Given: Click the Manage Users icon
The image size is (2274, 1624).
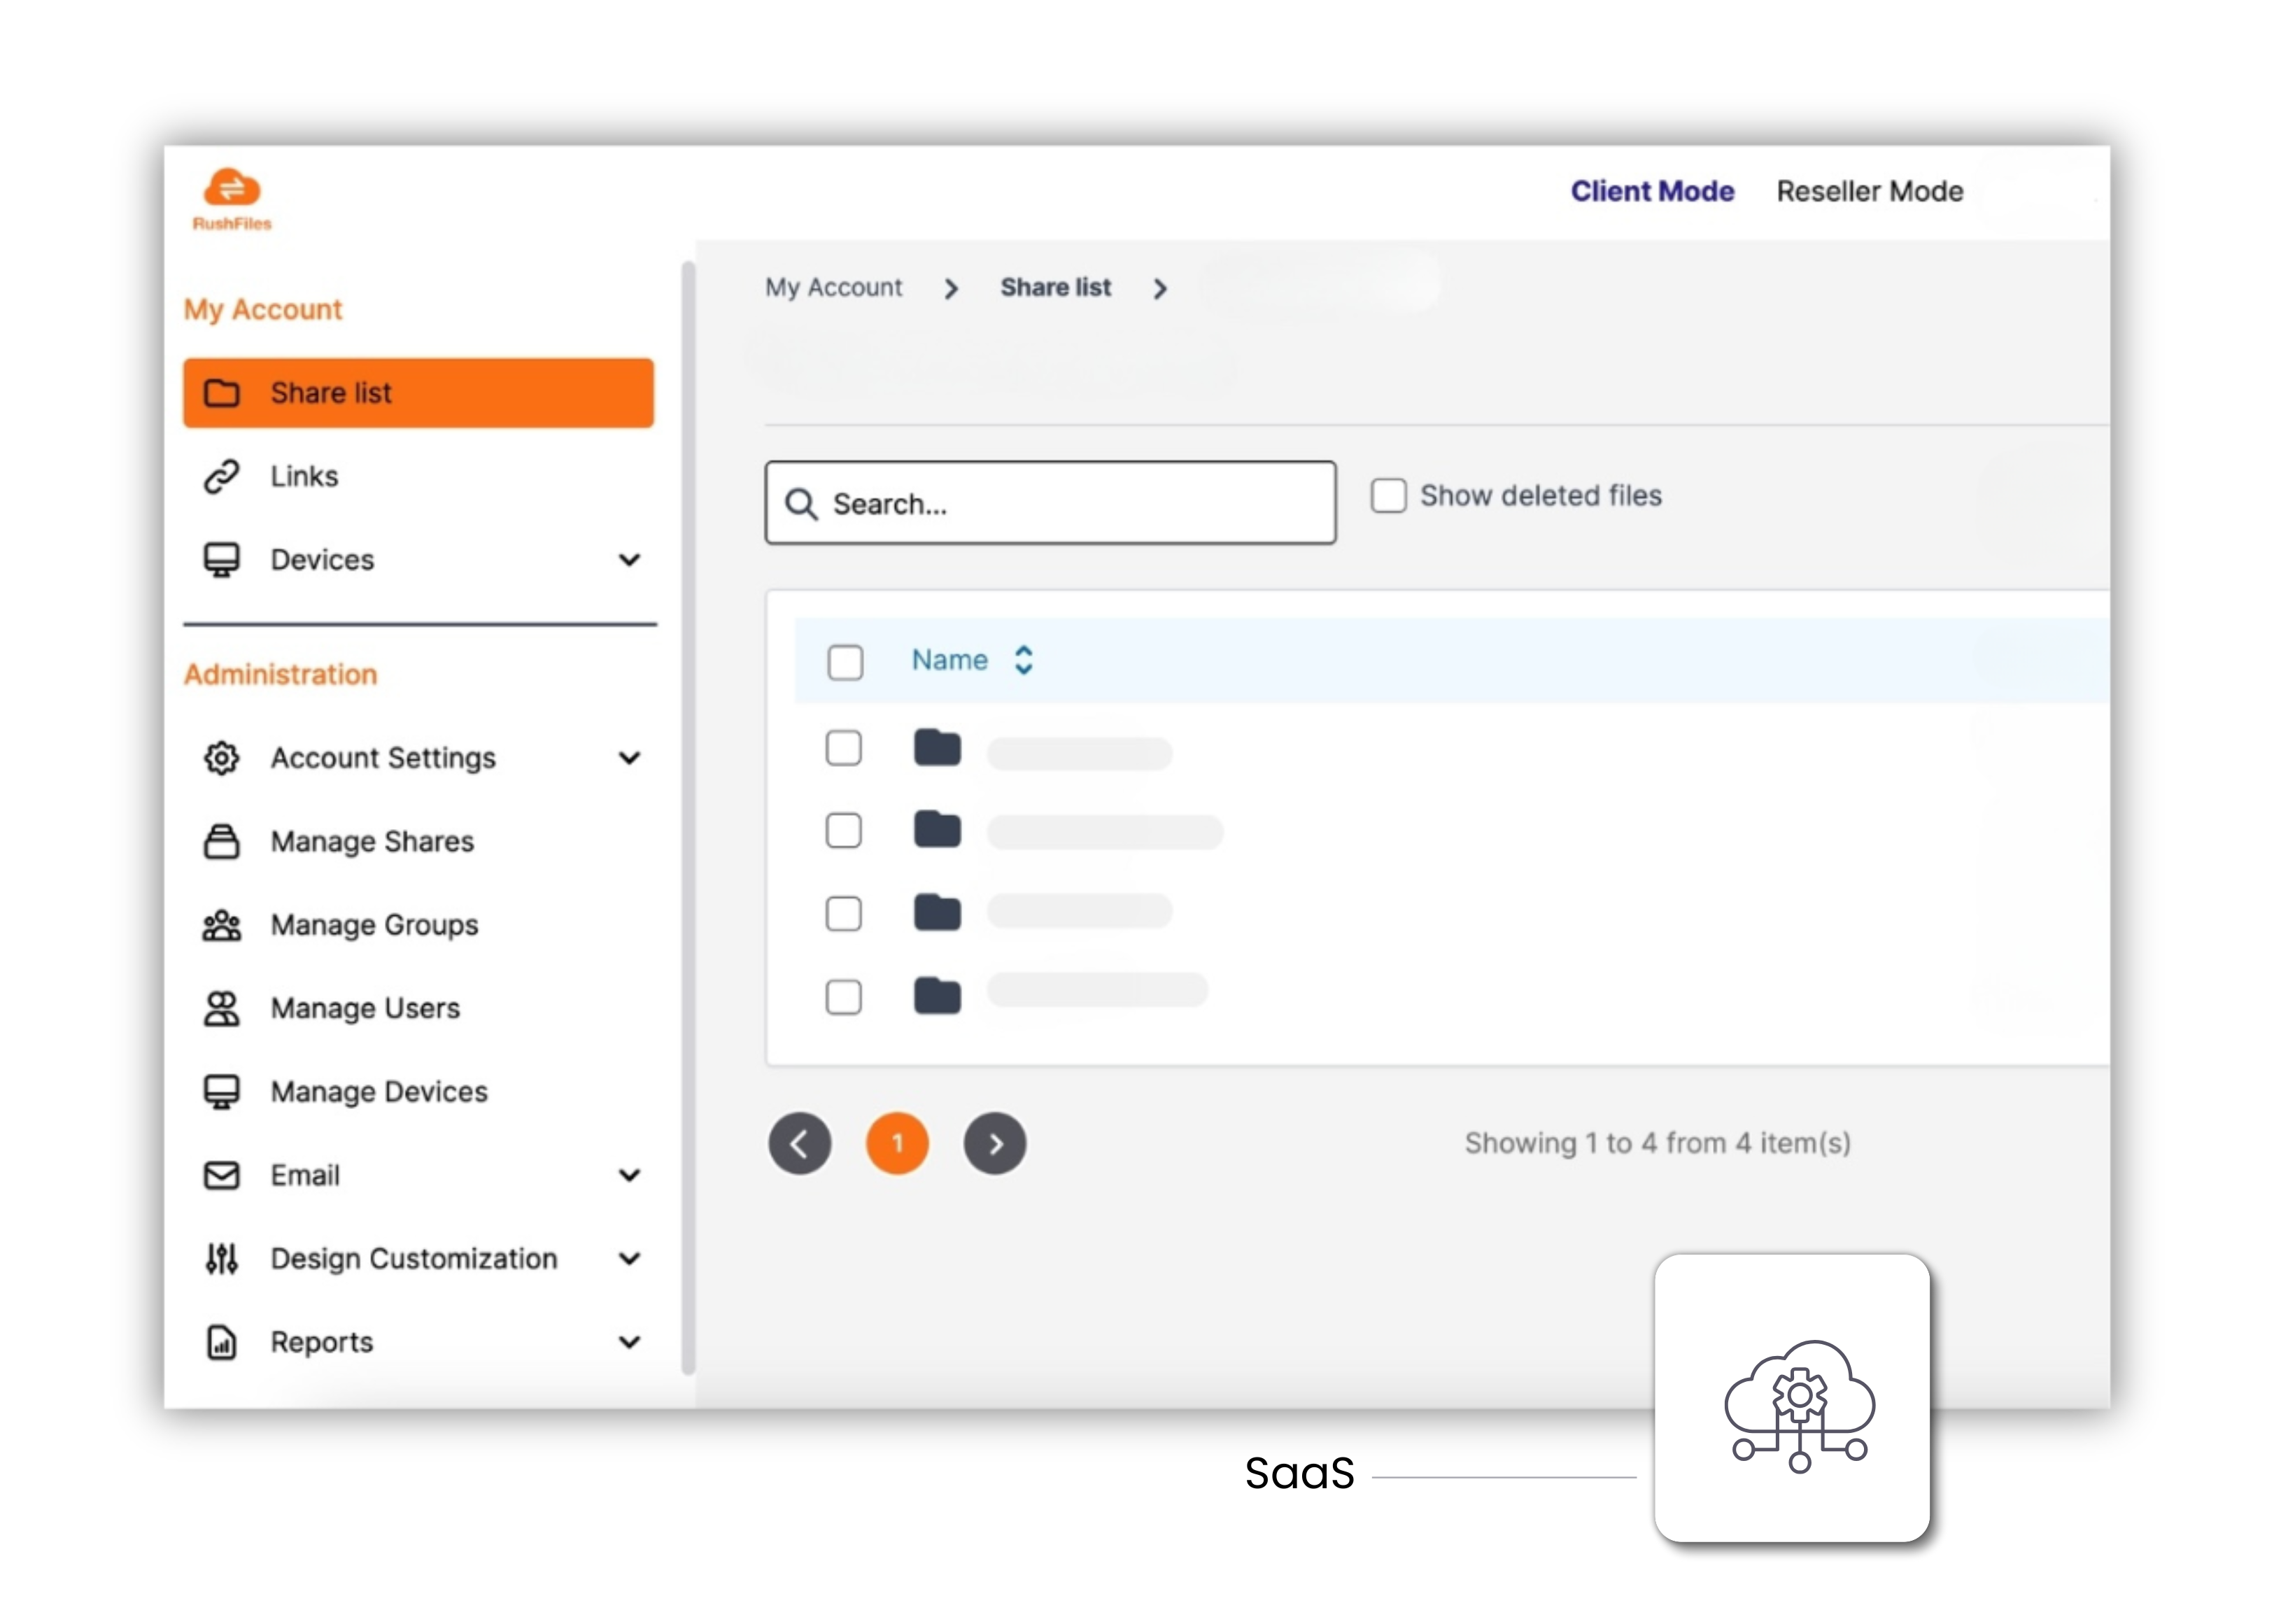Looking at the screenshot, I should tap(222, 1008).
